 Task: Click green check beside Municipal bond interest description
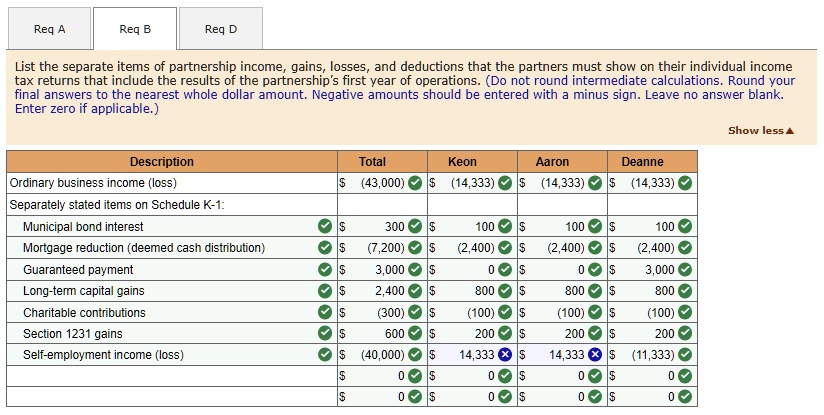point(325,227)
